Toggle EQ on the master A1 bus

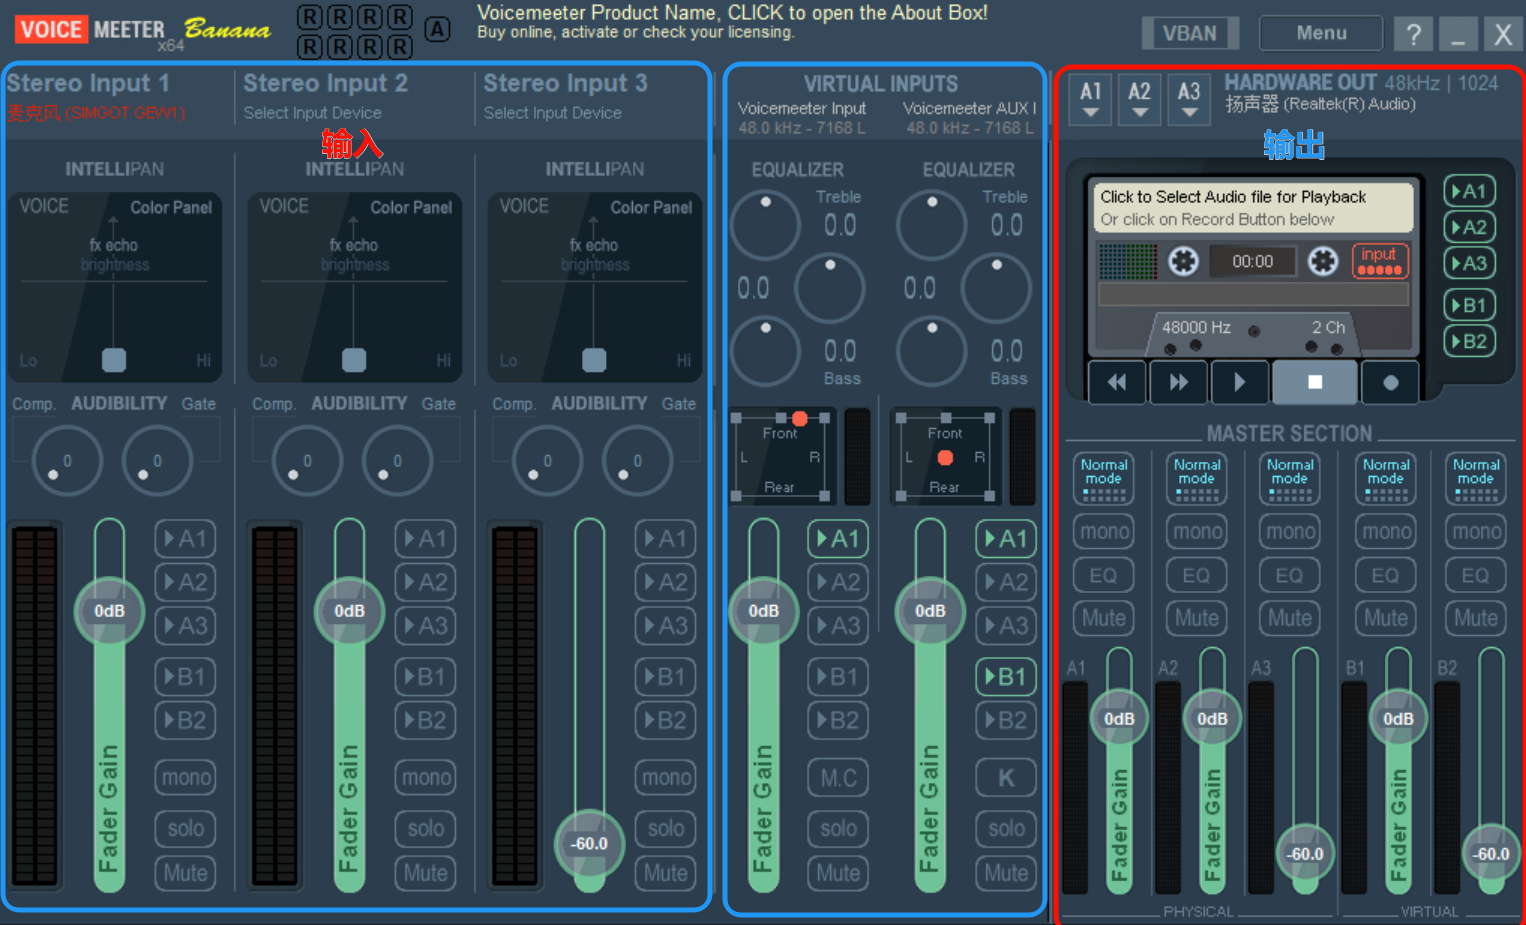click(x=1103, y=575)
